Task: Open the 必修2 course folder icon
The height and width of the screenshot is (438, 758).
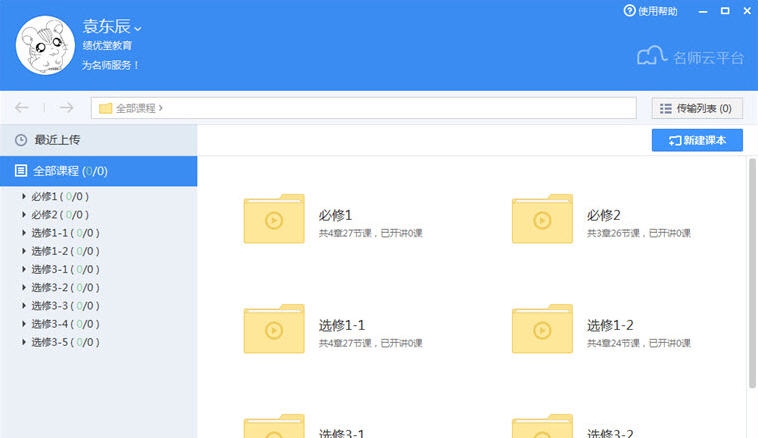Action: 542,219
